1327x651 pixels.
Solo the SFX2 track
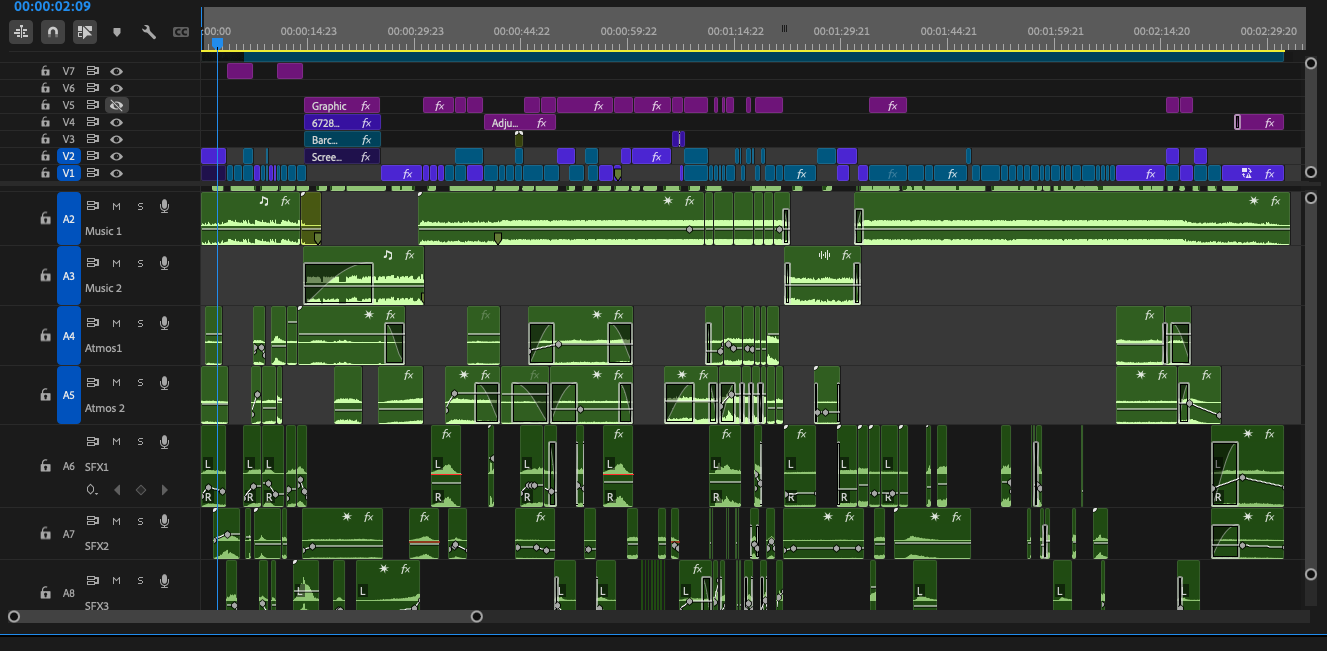(x=140, y=520)
